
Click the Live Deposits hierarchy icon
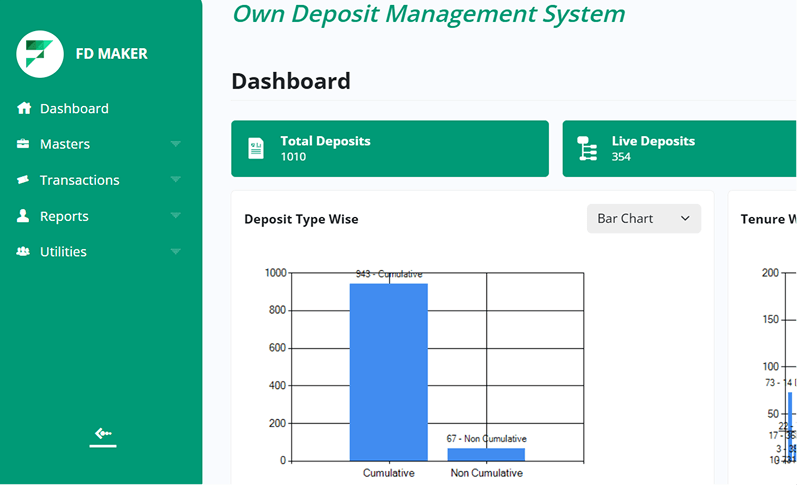(x=588, y=149)
